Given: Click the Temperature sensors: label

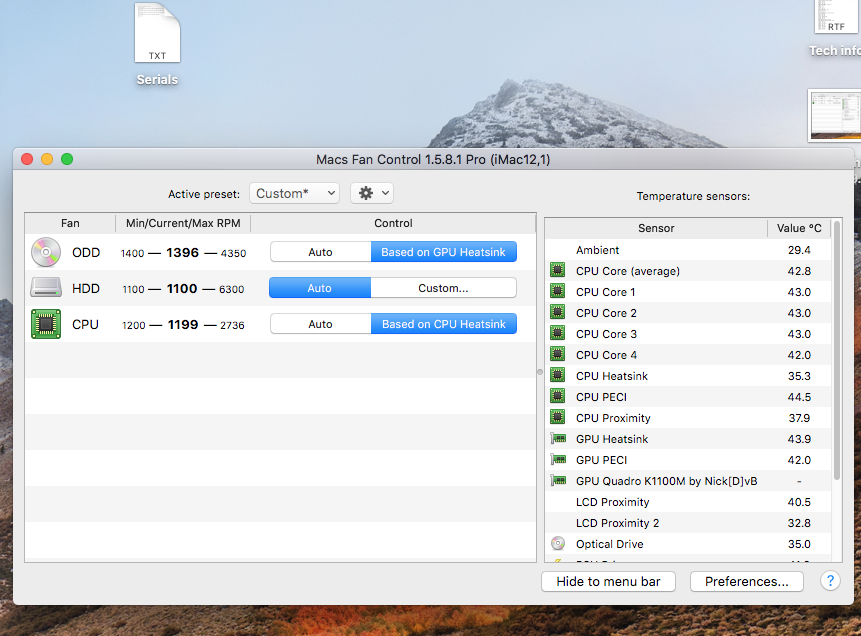Looking at the screenshot, I should pos(693,196).
